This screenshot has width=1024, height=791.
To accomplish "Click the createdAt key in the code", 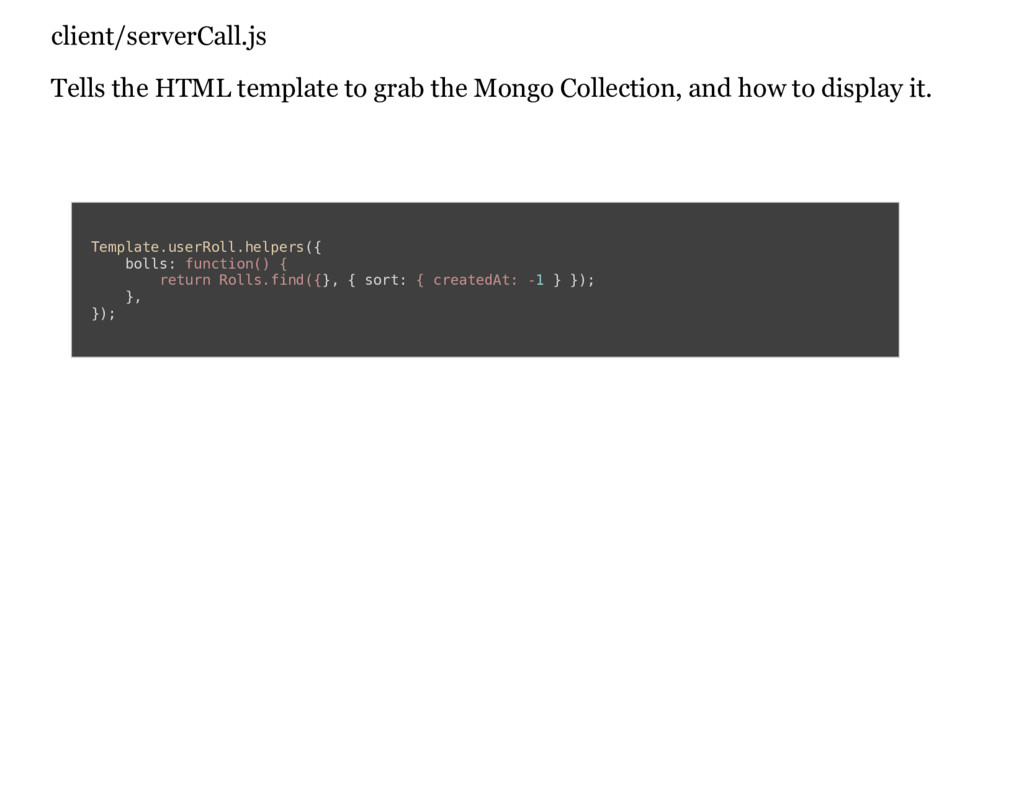I will pos(474,280).
